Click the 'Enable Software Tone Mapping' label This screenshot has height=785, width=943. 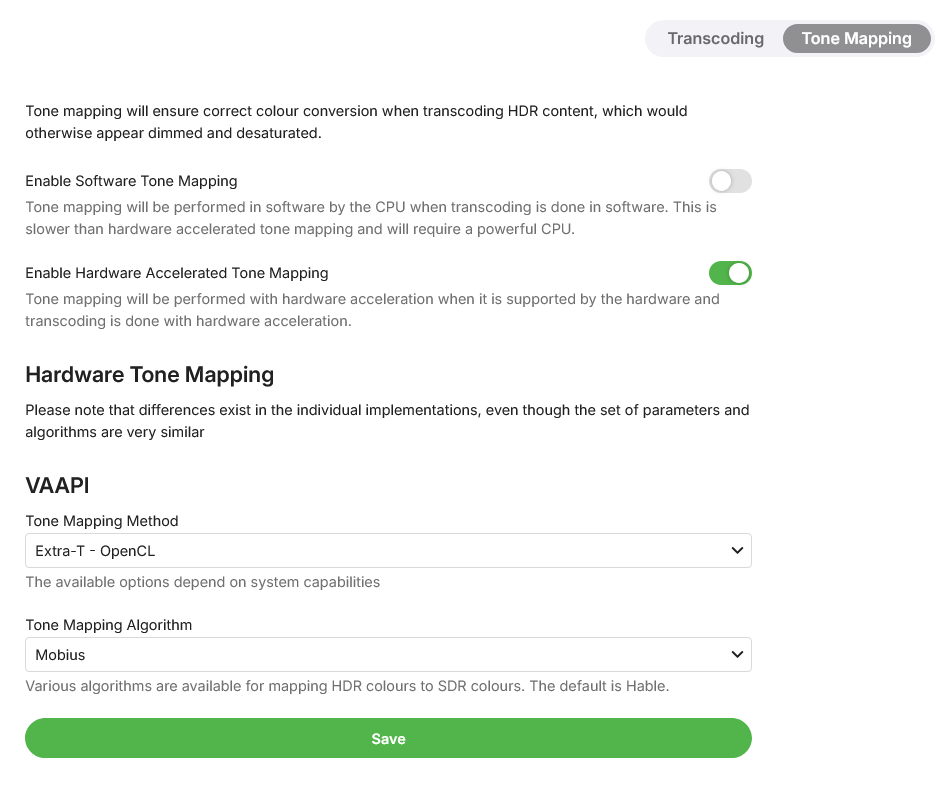coord(131,181)
